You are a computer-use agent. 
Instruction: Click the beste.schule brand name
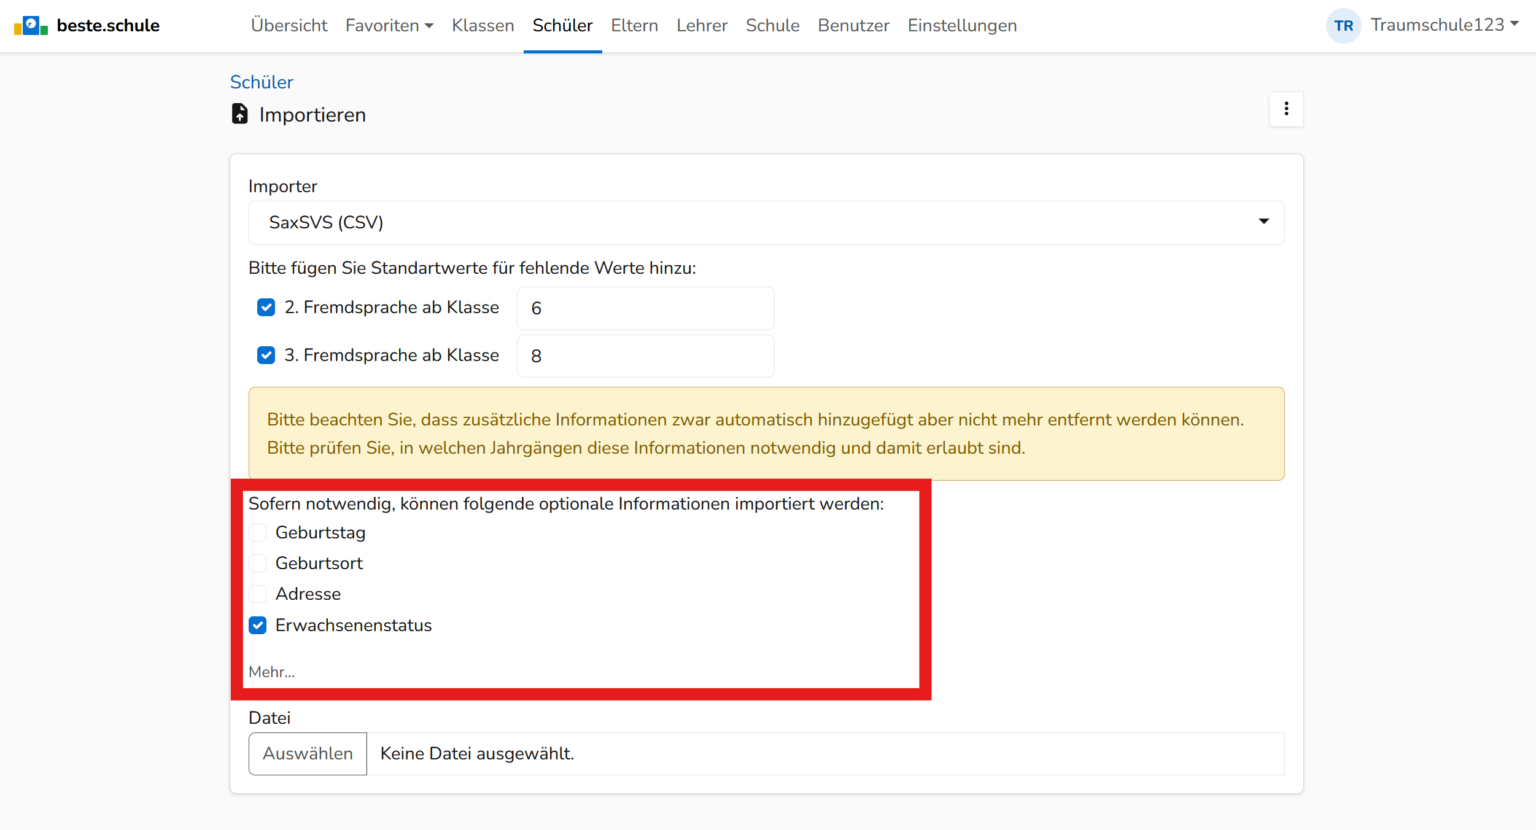tap(108, 26)
